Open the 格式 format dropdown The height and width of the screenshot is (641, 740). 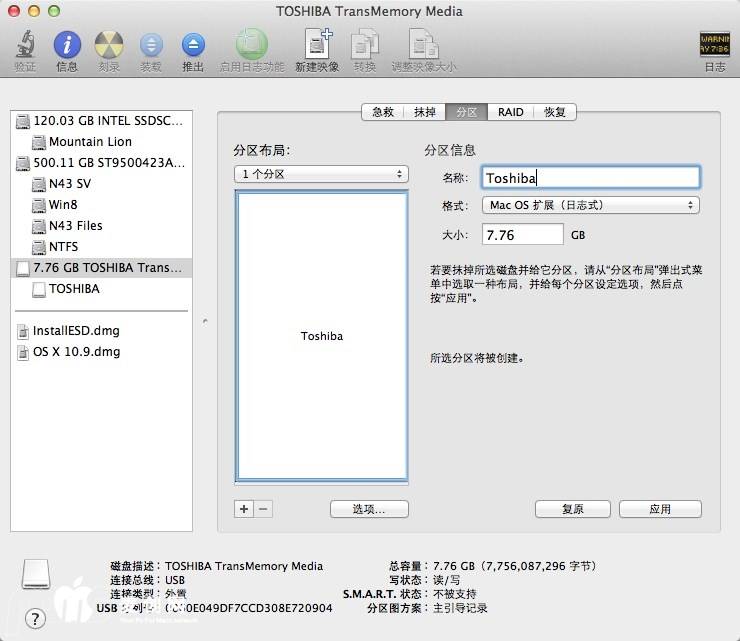(x=590, y=205)
